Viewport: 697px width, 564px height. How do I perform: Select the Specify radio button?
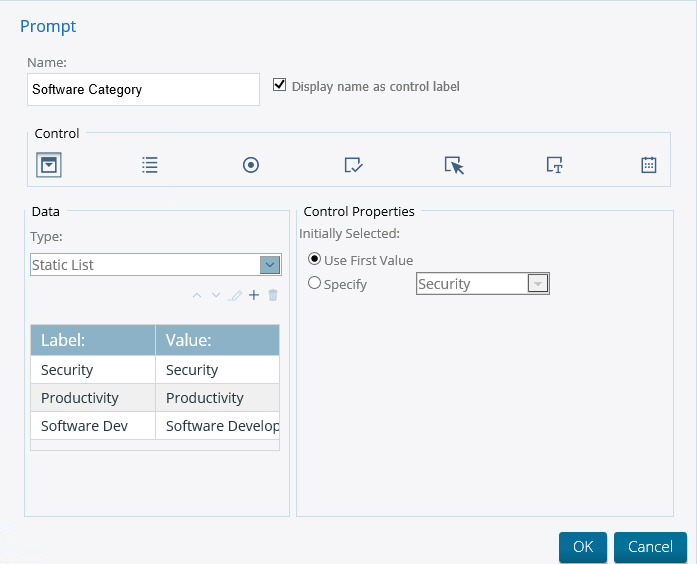[314, 283]
